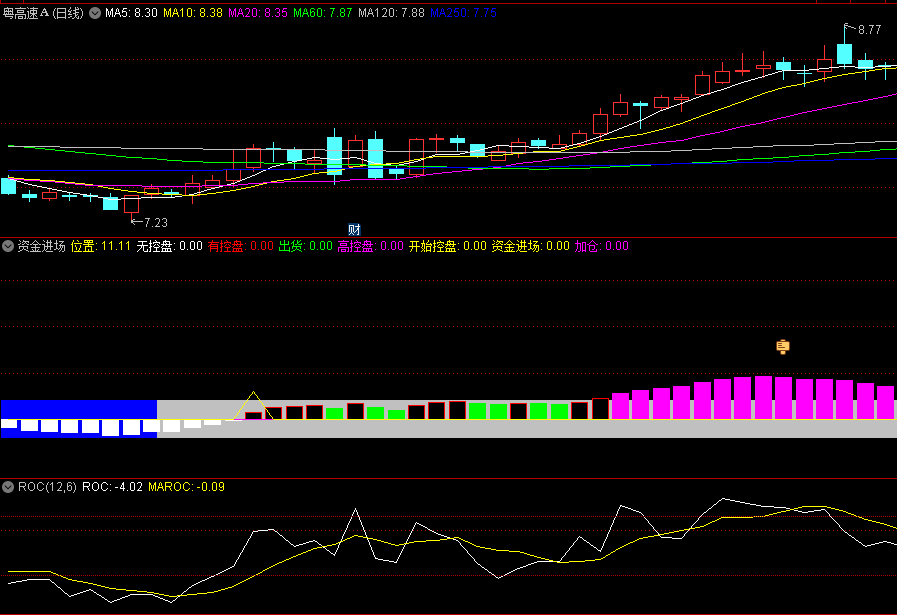Expand the 资金进场 indicator menu arrow
Image resolution: width=897 pixels, height=615 pixels.
pos(8,246)
